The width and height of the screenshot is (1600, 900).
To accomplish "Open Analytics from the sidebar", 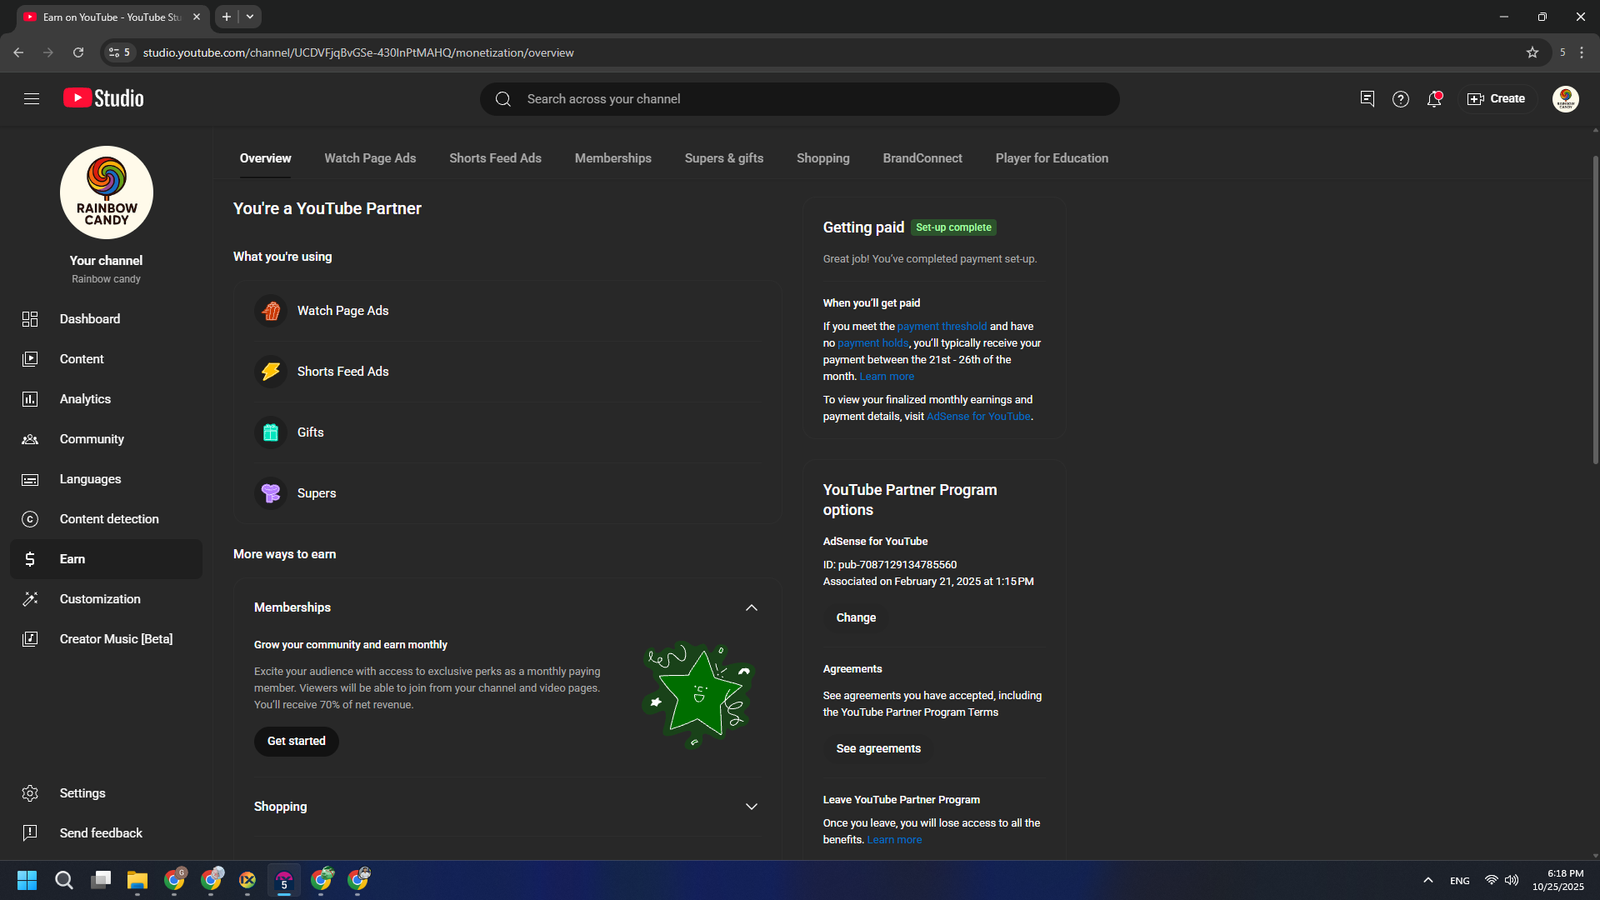I will [85, 399].
